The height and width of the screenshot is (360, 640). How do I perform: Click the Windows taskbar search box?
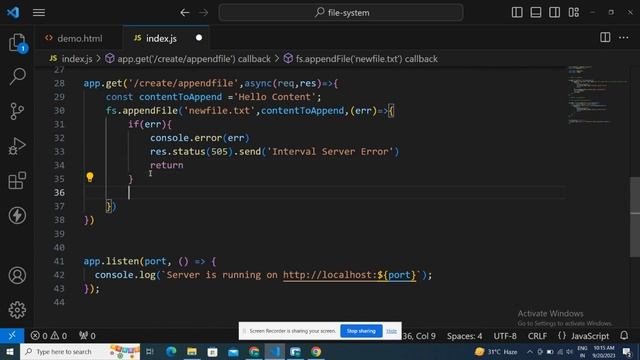click(80, 351)
